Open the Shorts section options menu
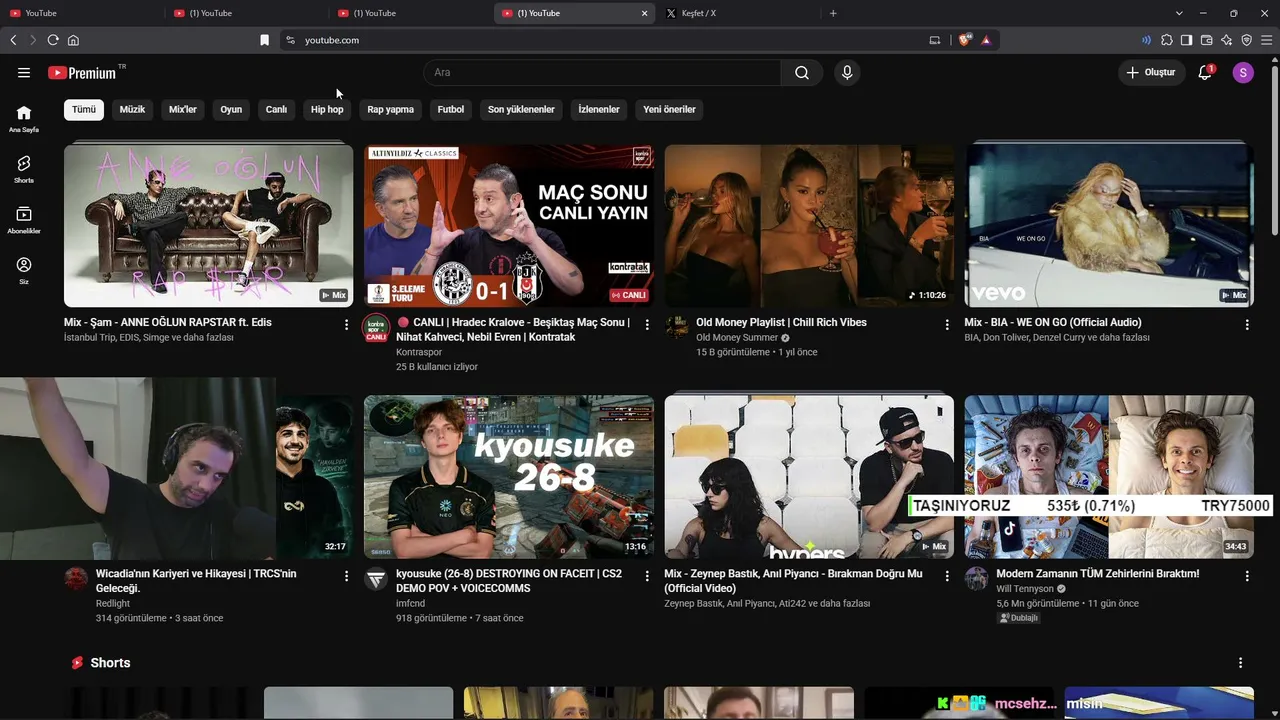The width and height of the screenshot is (1280, 720). tap(1240, 663)
